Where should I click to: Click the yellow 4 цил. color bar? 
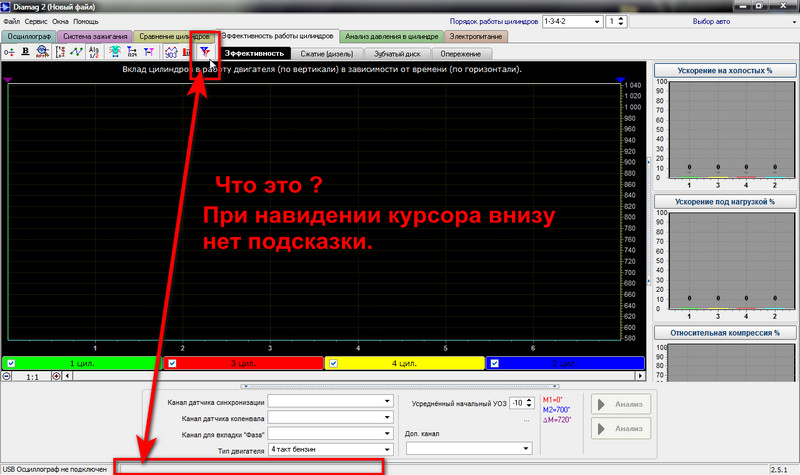click(405, 363)
